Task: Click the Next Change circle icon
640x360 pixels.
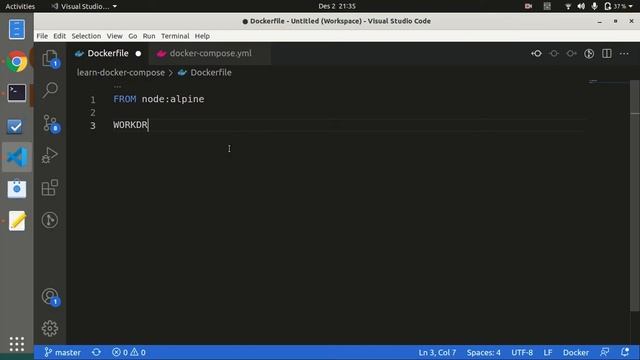Action: pos(571,53)
